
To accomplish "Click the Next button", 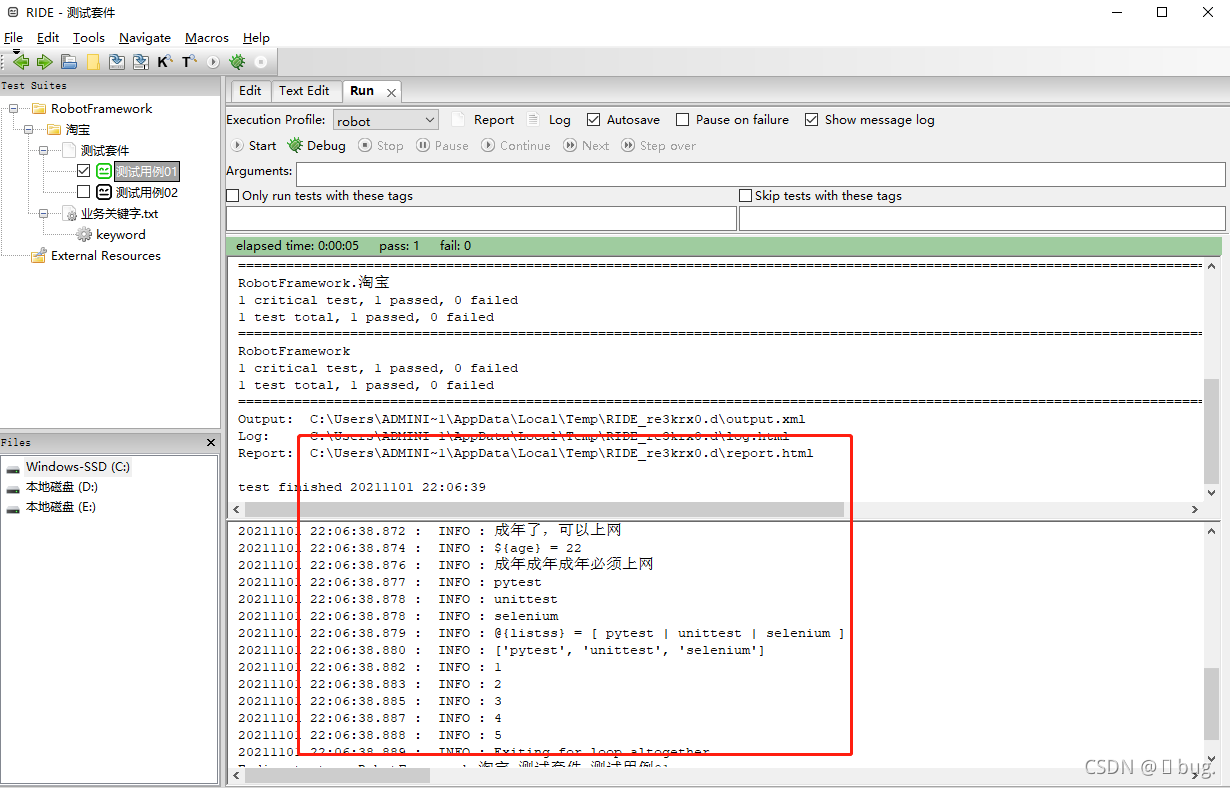I will coord(586,145).
